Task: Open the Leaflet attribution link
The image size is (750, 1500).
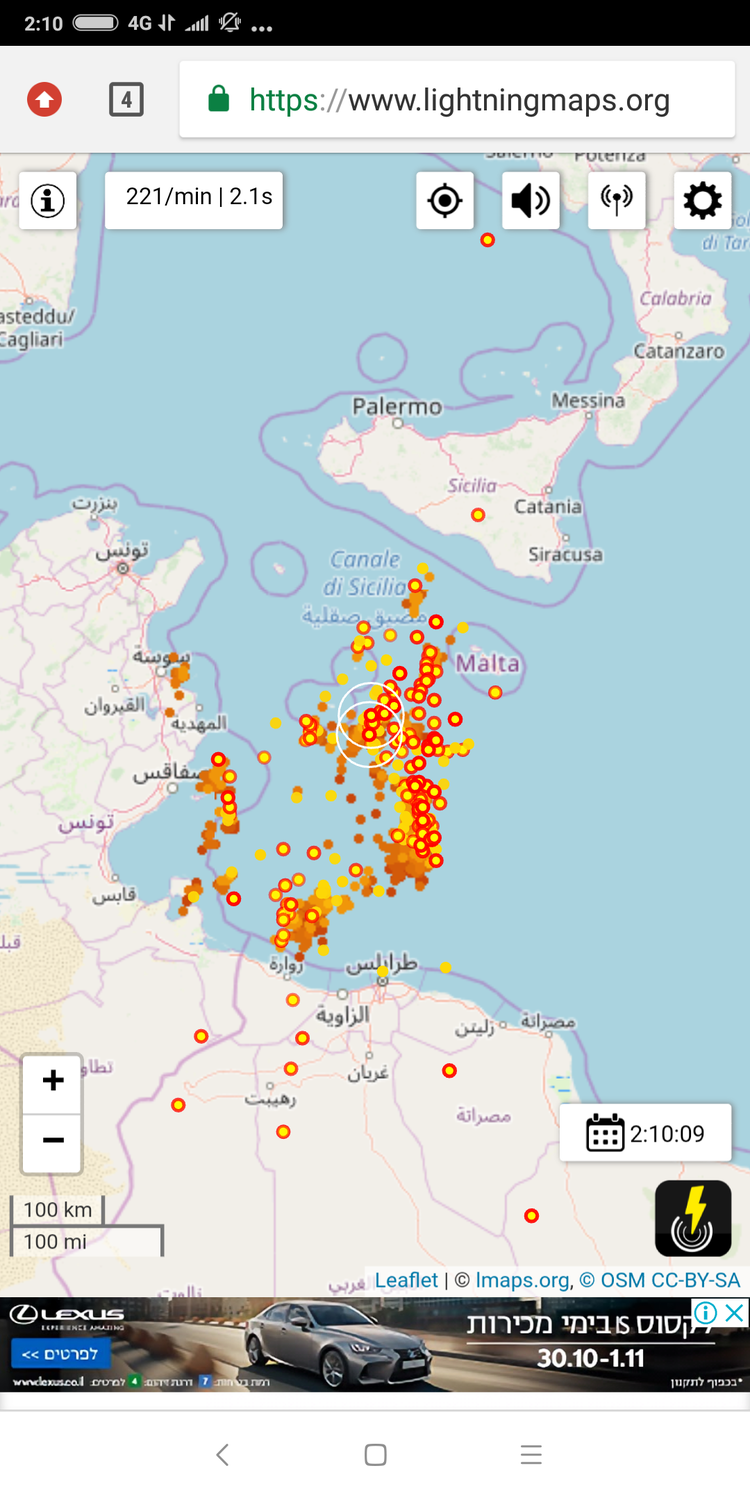Action: click(x=406, y=1280)
